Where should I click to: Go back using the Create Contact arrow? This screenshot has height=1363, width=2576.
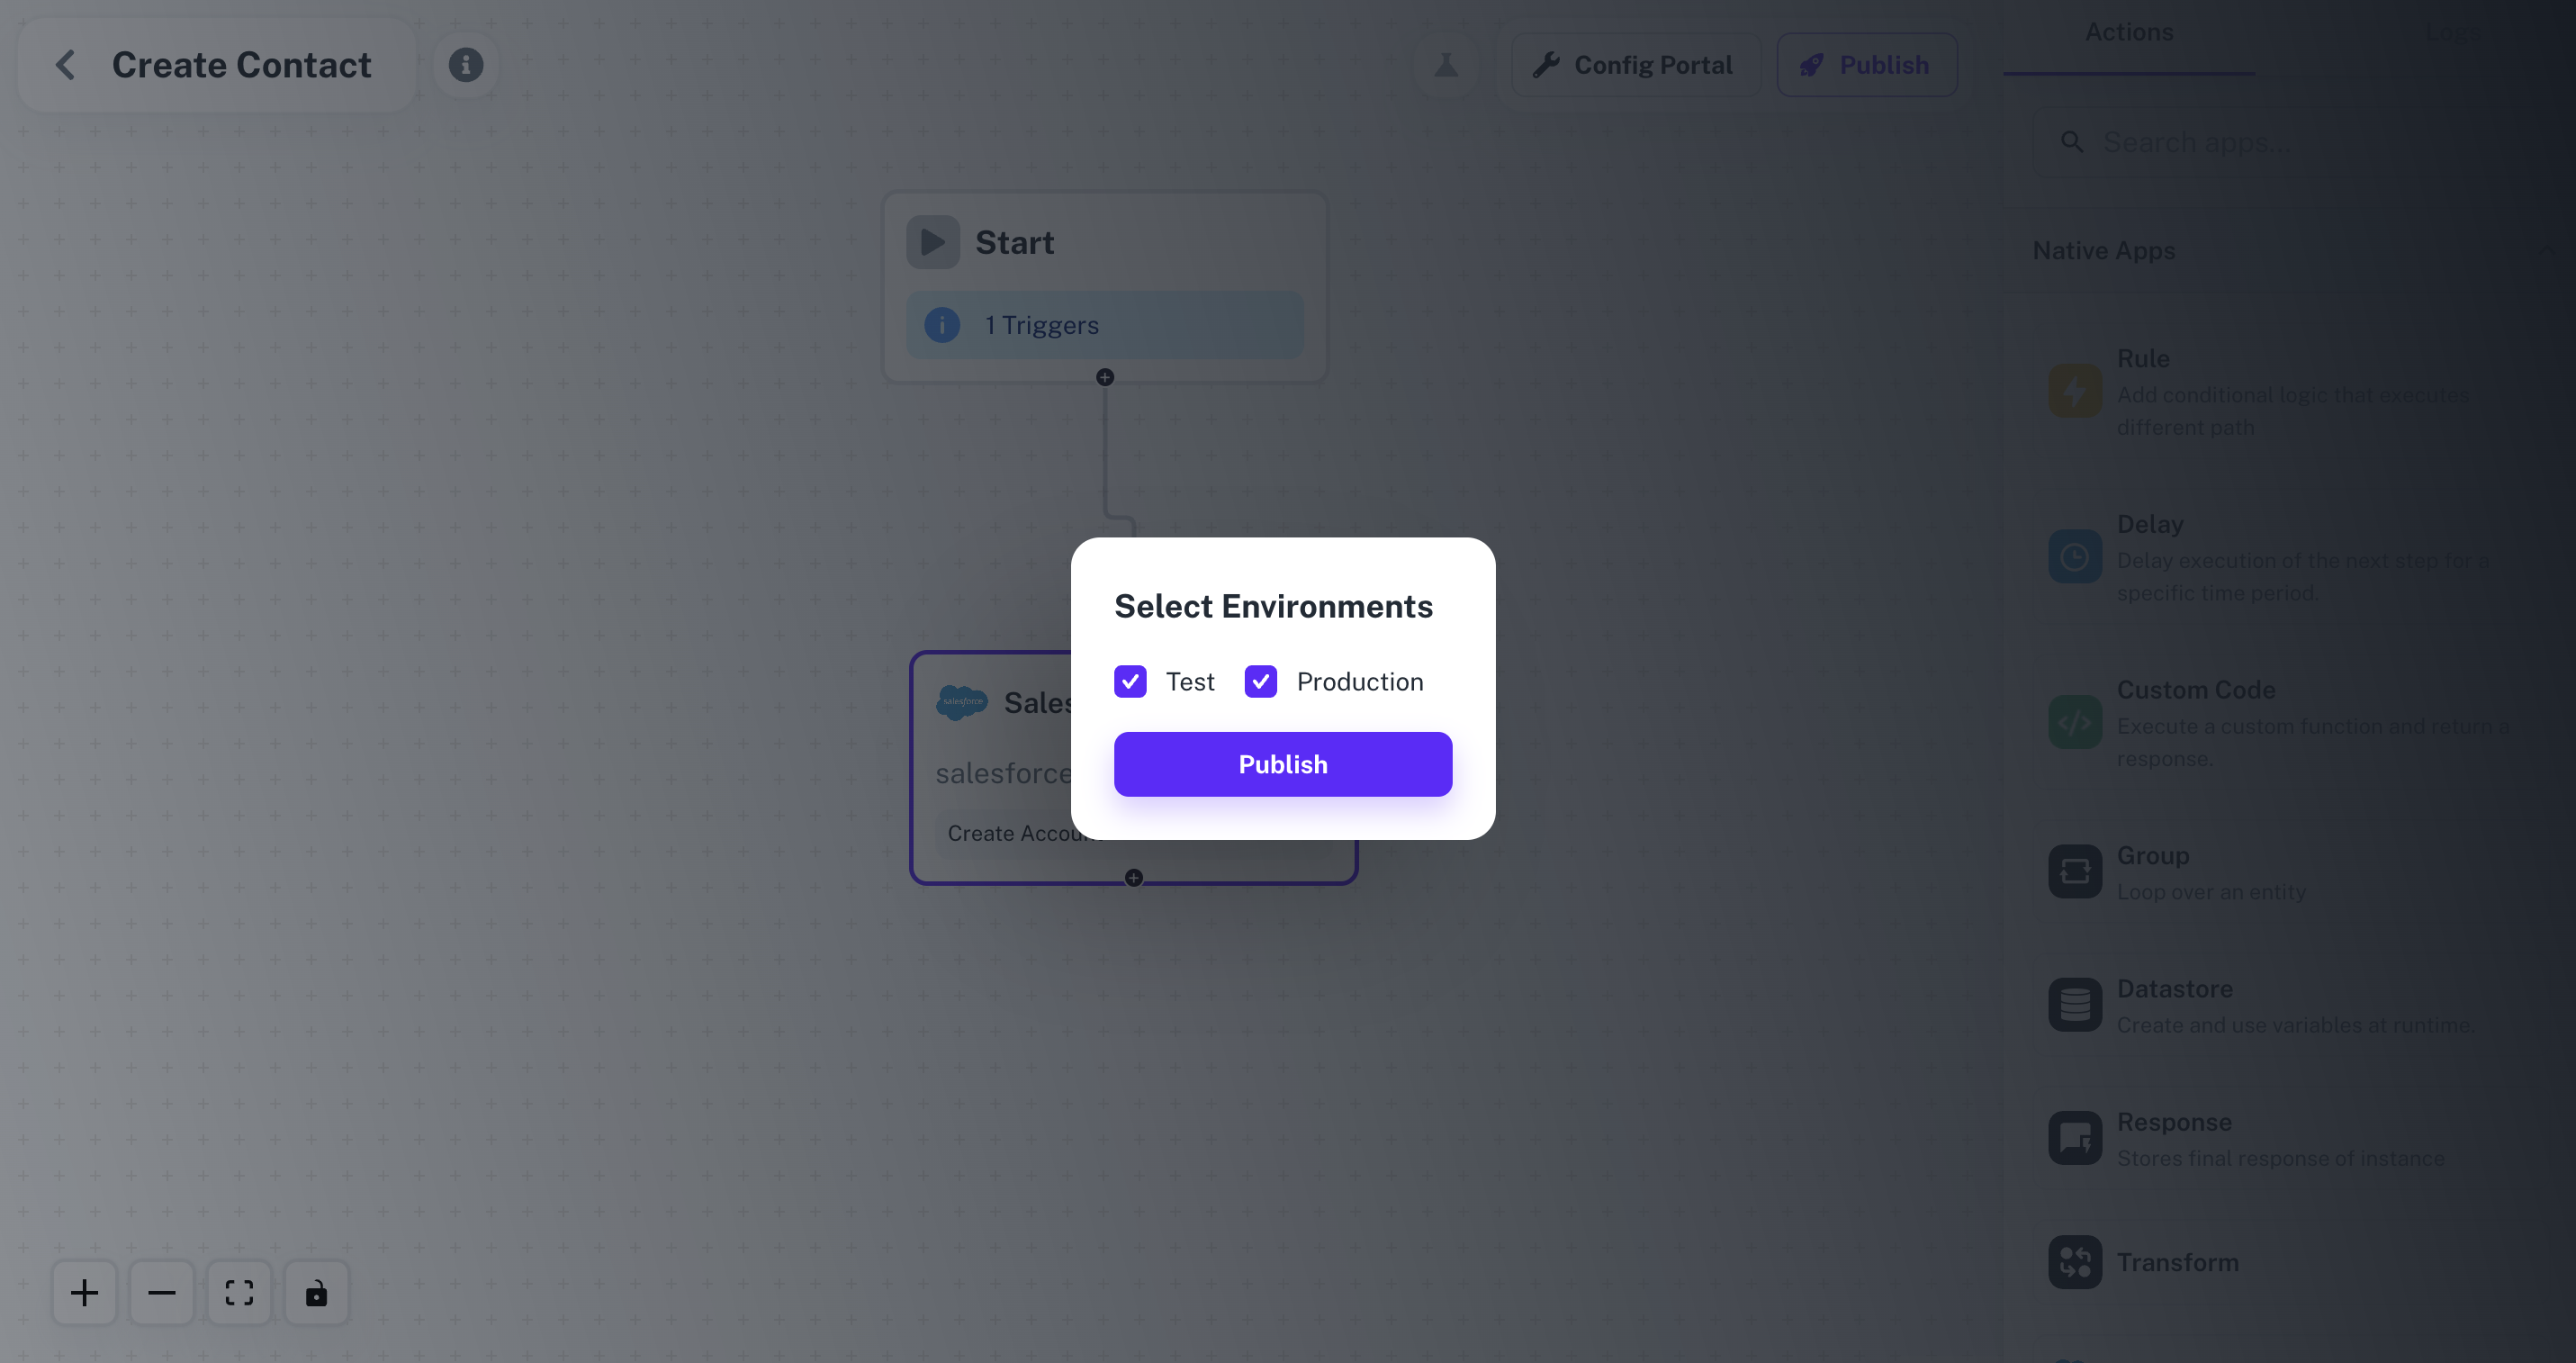pyautogui.click(x=64, y=64)
